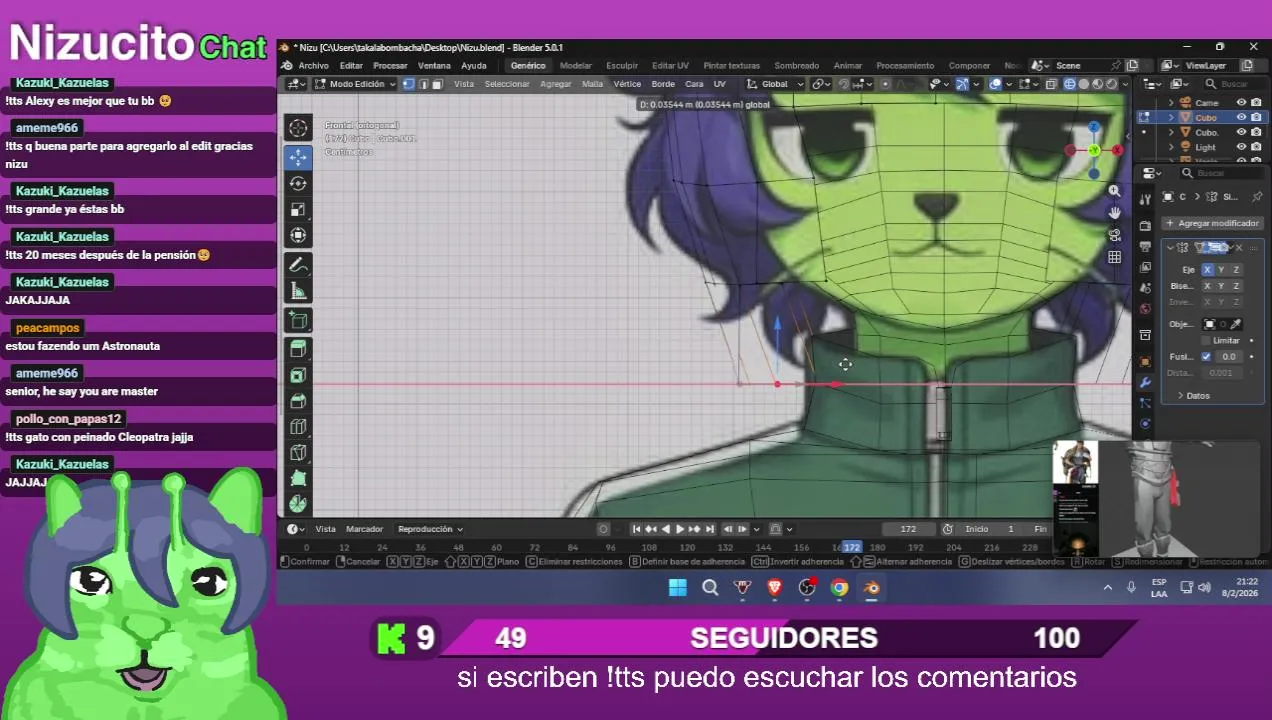The height and width of the screenshot is (720, 1272).
Task: Select the Move tool
Action: click(297, 157)
